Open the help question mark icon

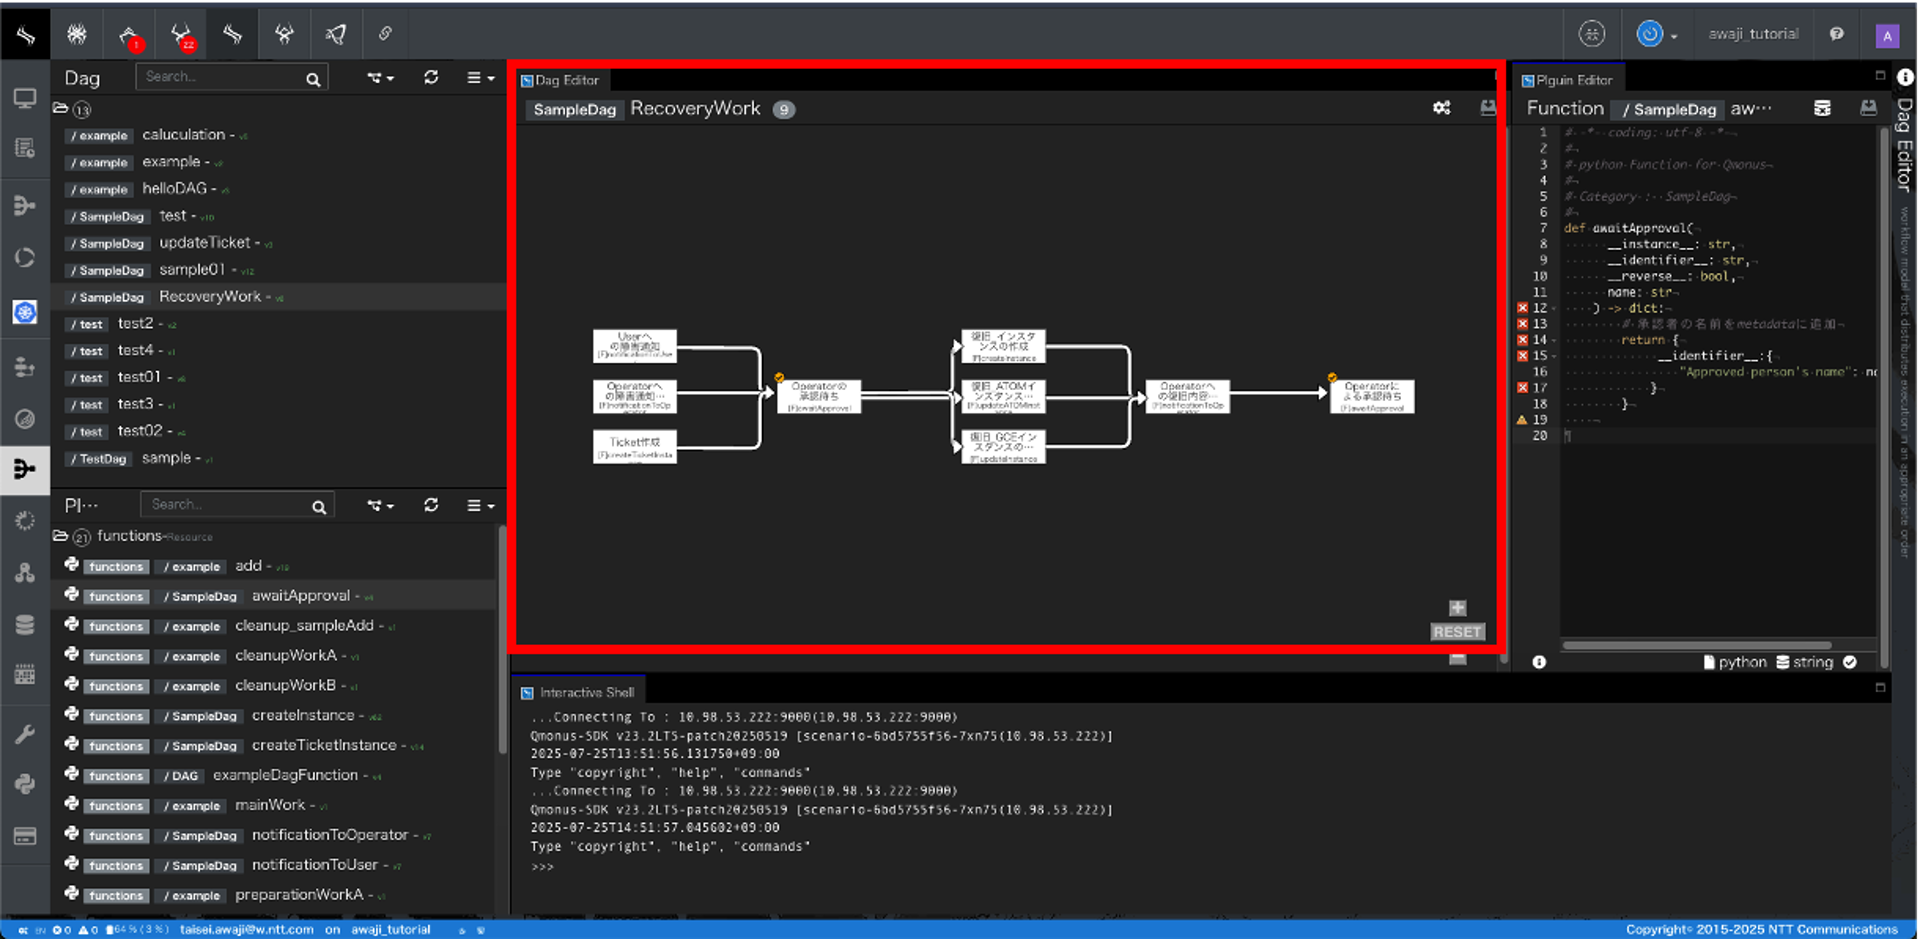tap(1836, 34)
